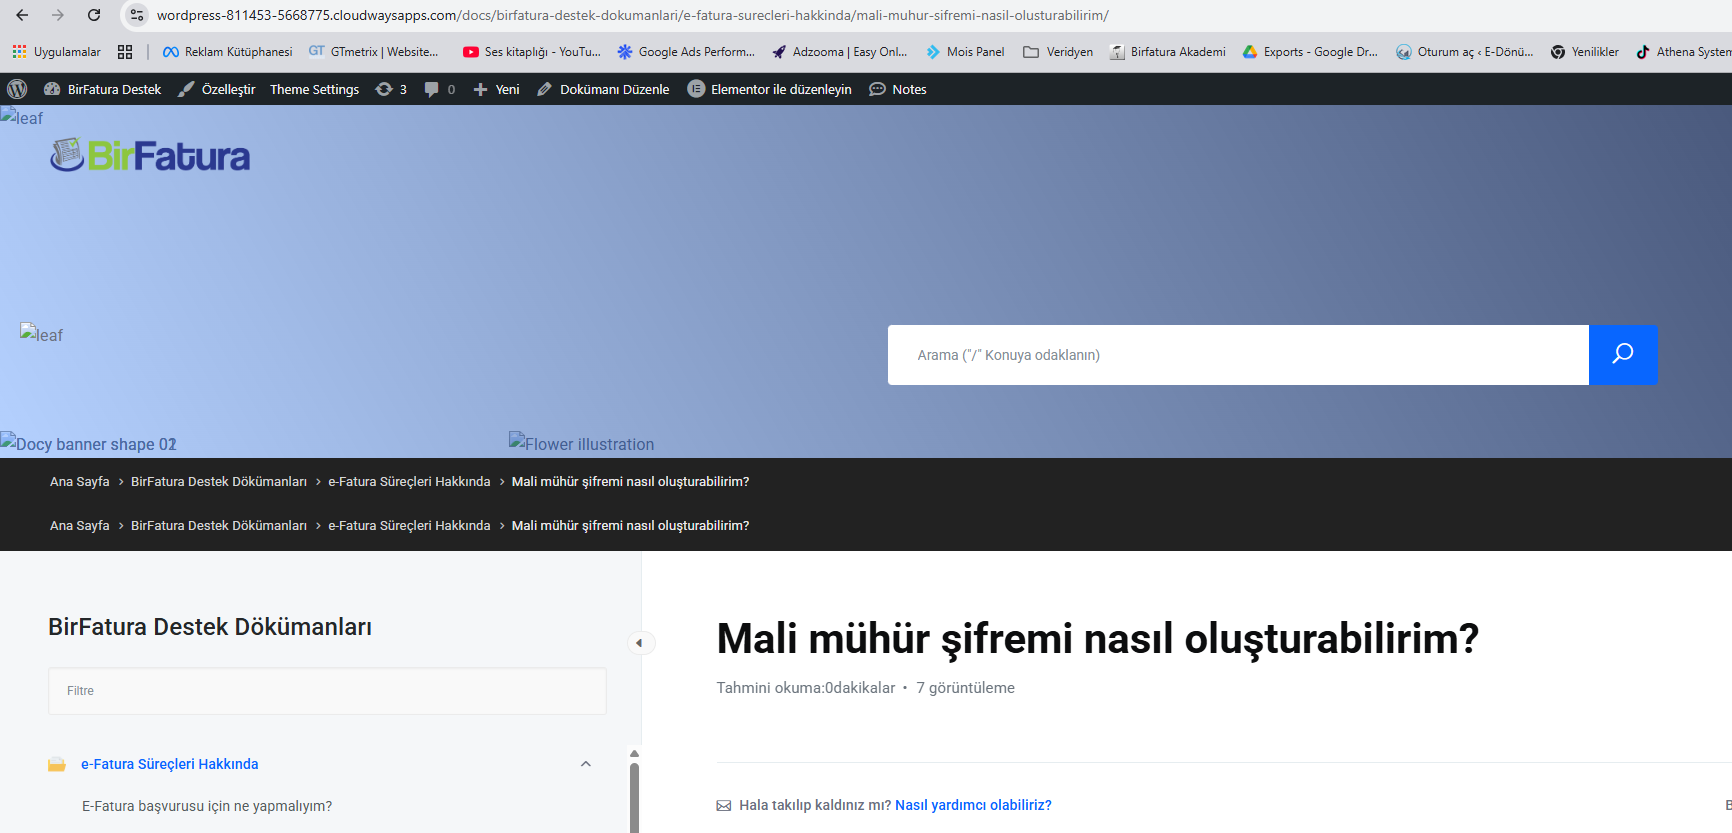Click the Filtre input in sidebar
The image size is (1732, 833).
coord(327,691)
